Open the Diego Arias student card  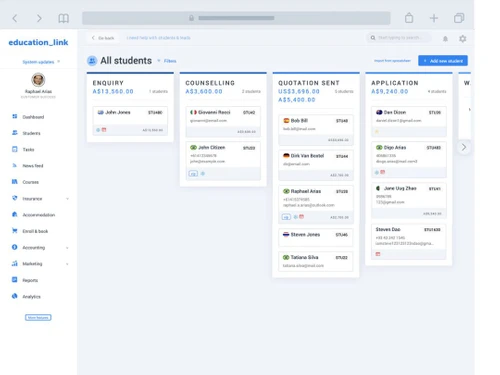[x=409, y=160]
